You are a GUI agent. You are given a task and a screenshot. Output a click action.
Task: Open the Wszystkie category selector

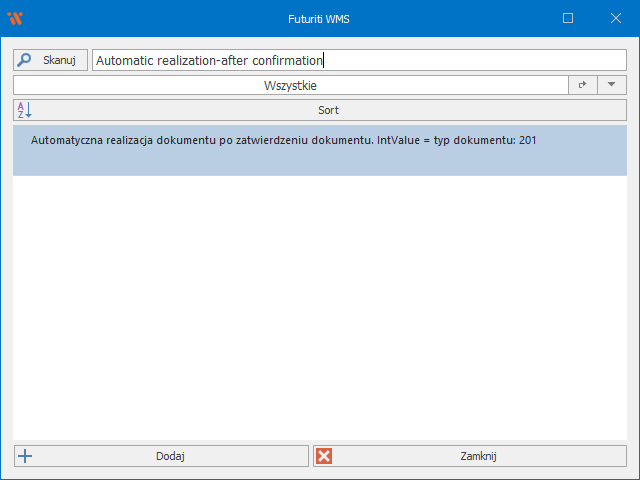coord(290,86)
